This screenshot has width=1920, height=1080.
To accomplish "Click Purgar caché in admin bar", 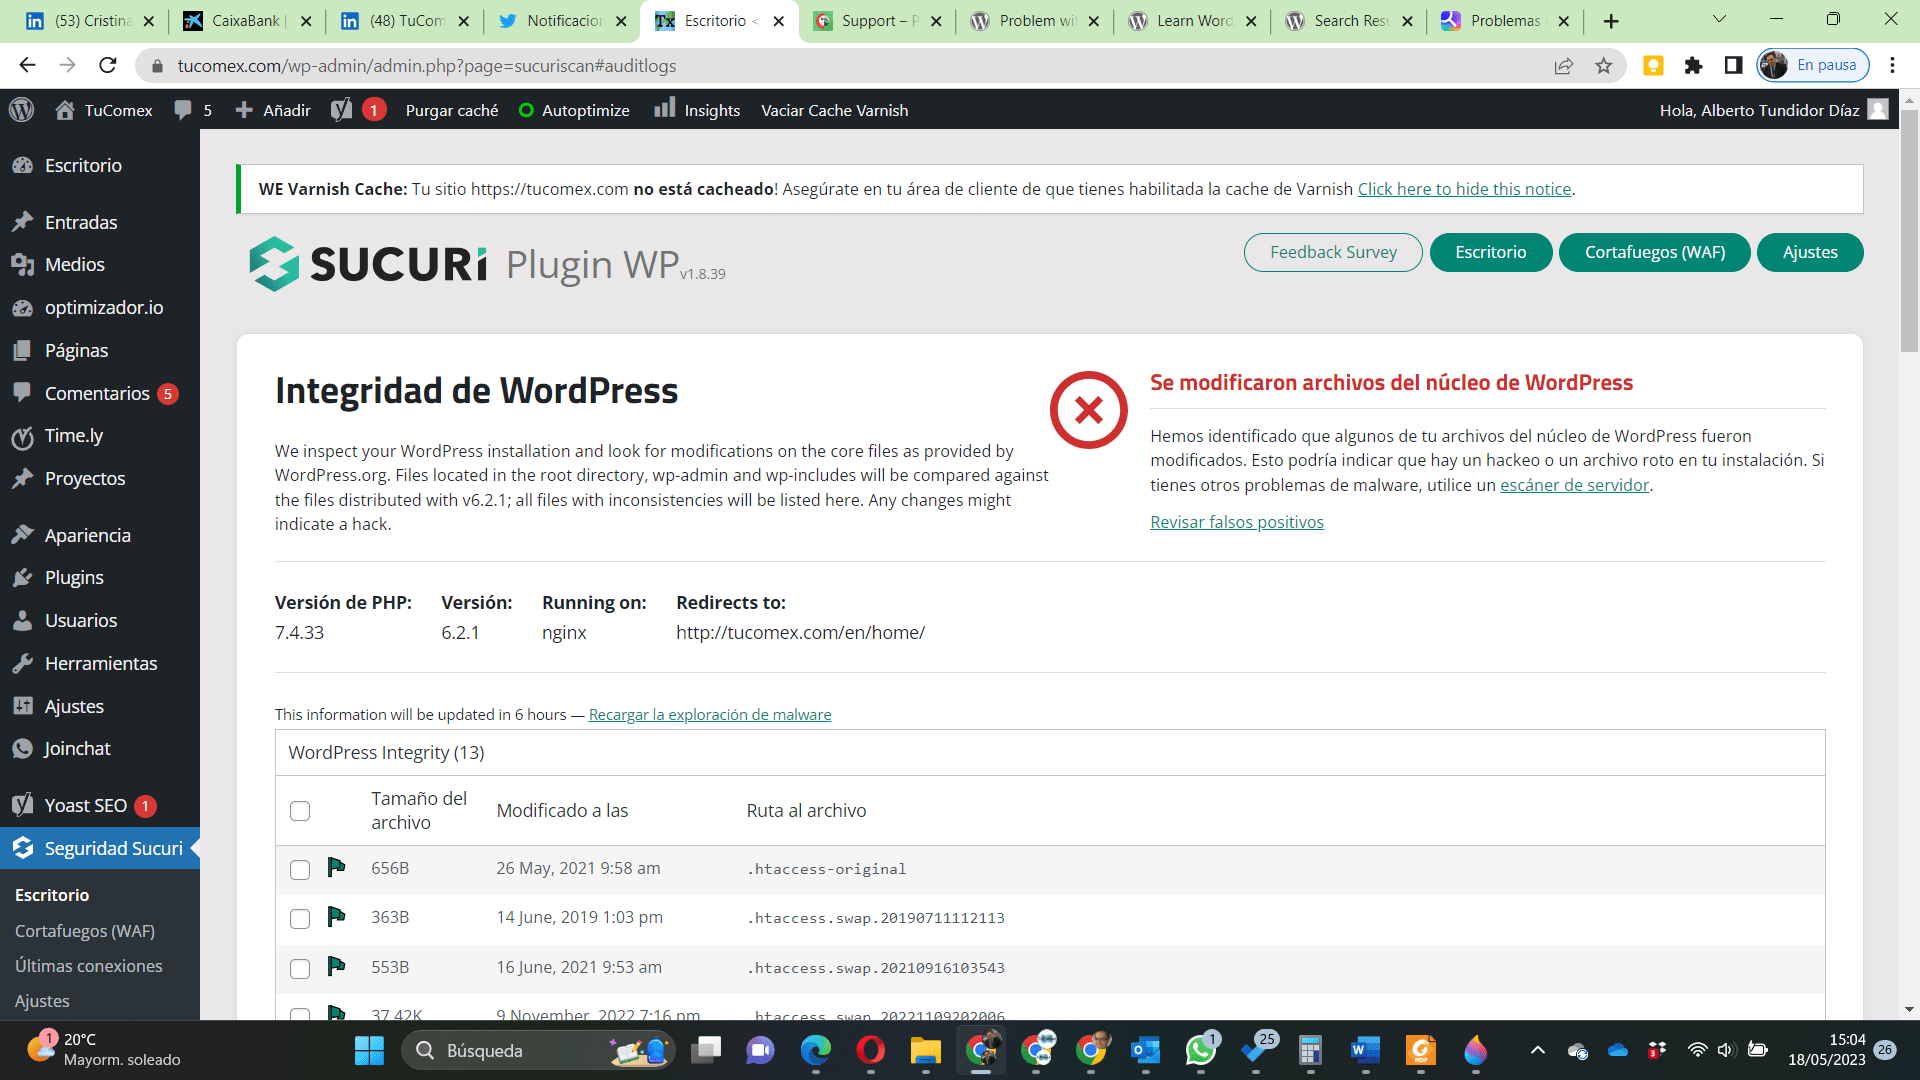I will pos(452,110).
